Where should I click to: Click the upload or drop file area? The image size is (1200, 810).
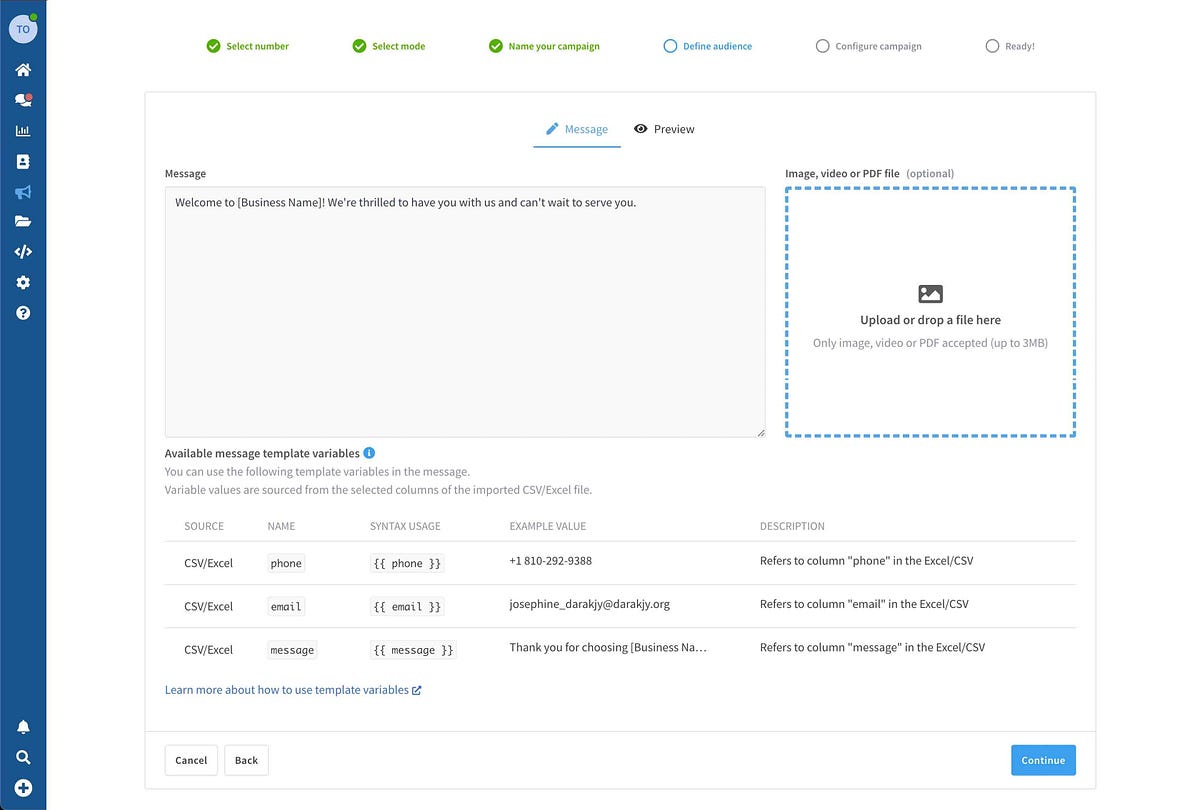[930, 312]
